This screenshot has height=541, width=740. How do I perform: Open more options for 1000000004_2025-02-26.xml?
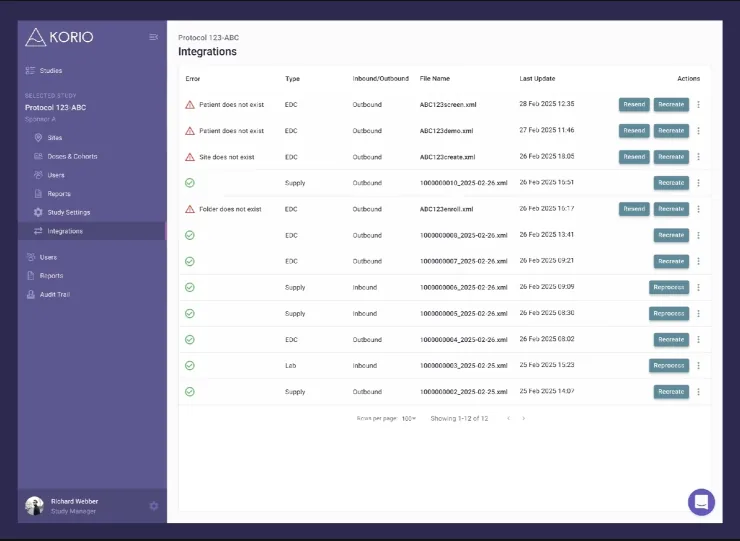[x=698, y=339]
